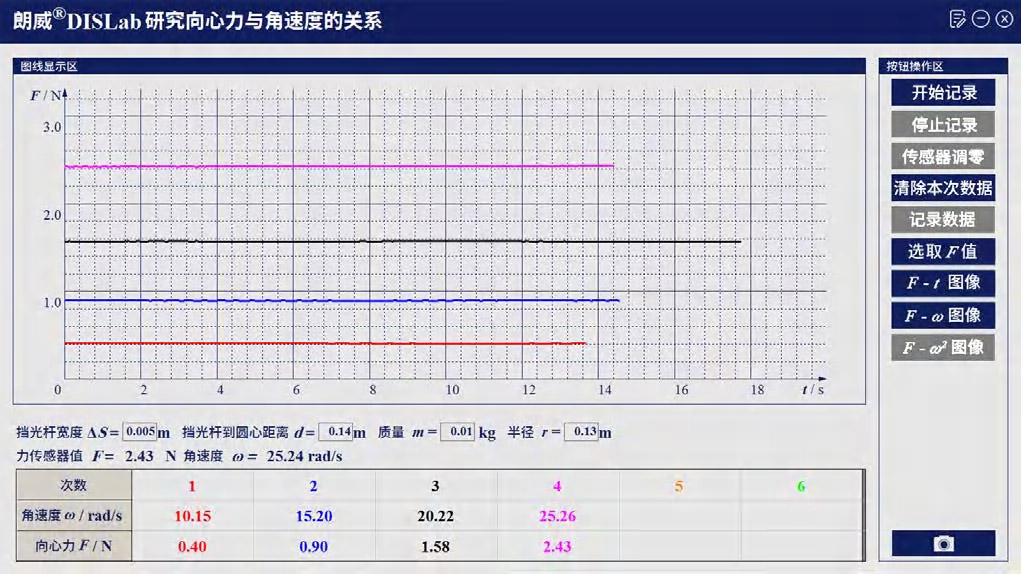Click the 挡光杆宽度 ΔS input field

[140, 433]
